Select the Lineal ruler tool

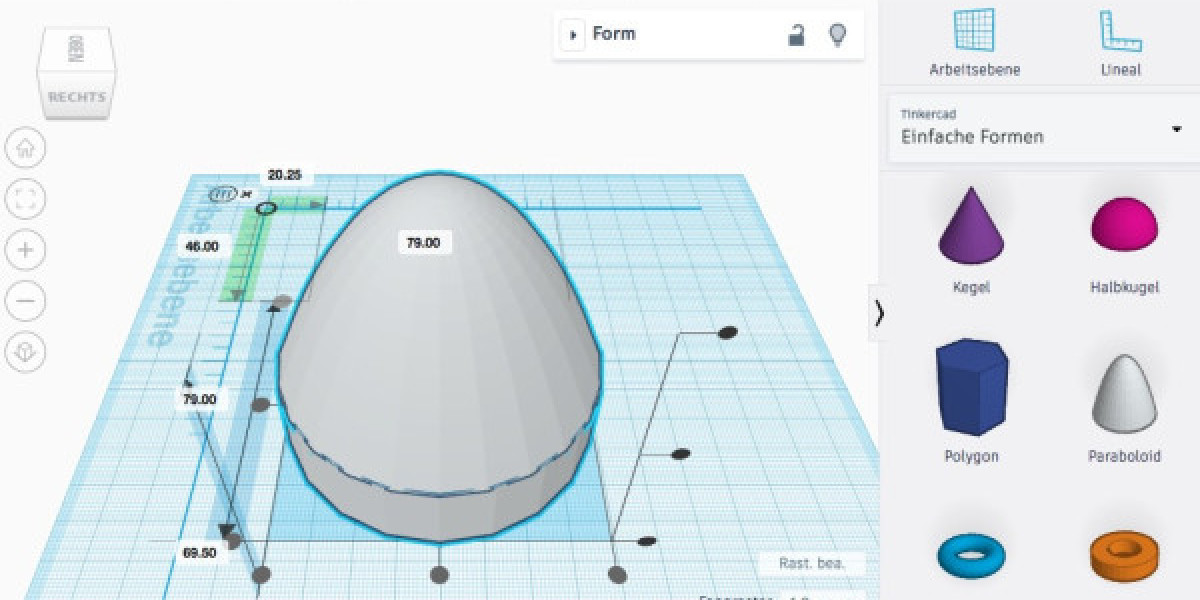(x=1120, y=43)
